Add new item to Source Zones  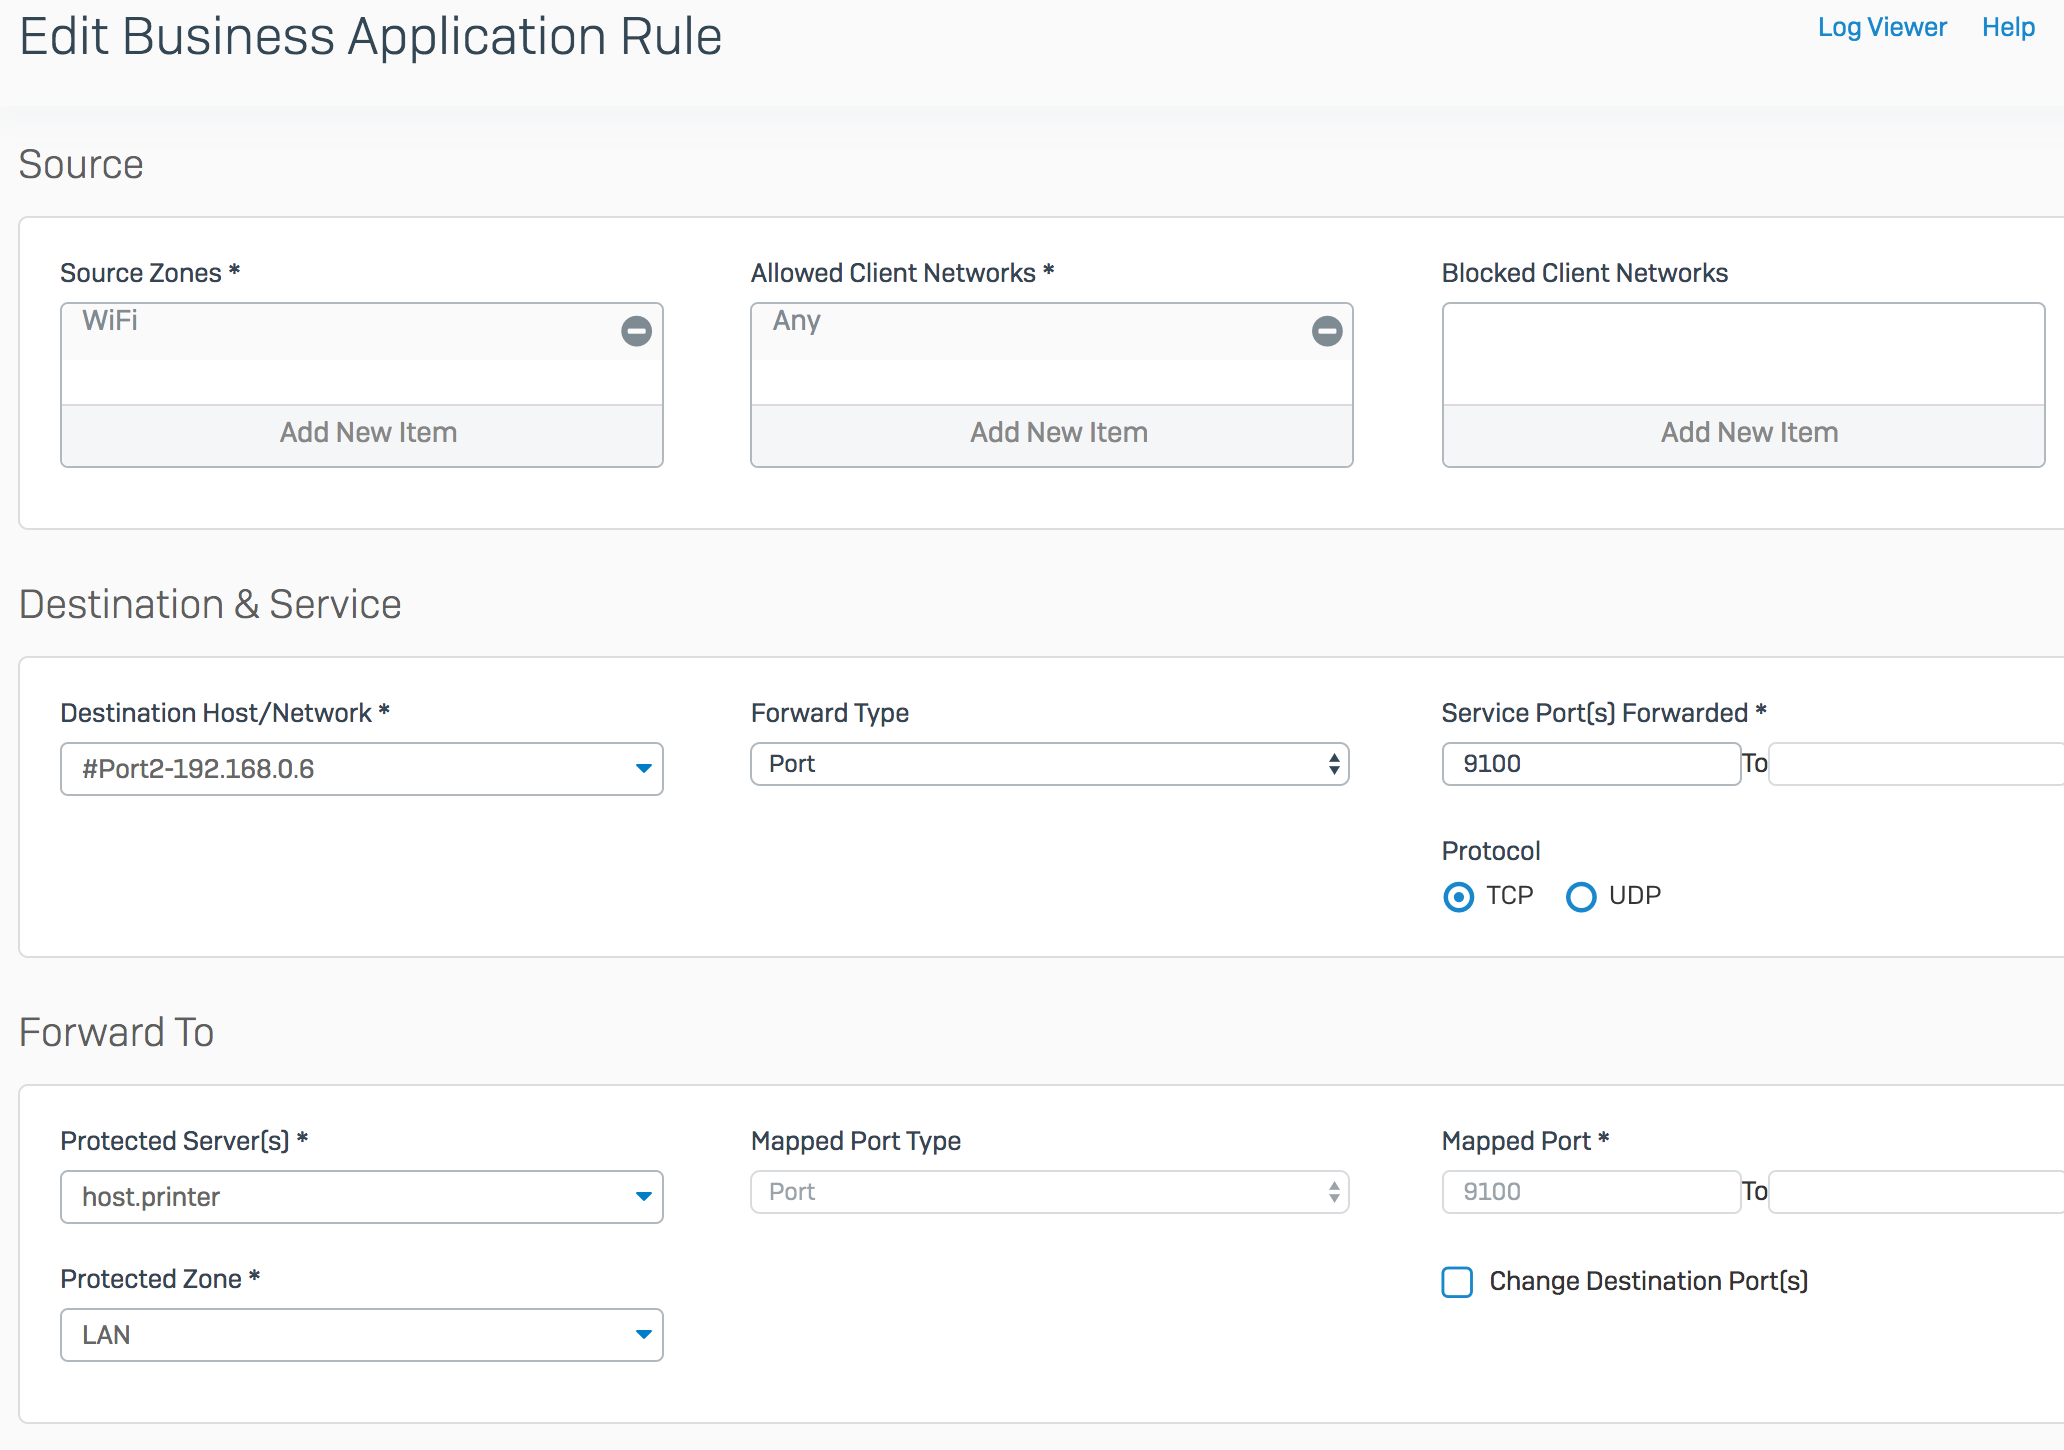pyautogui.click(x=362, y=433)
